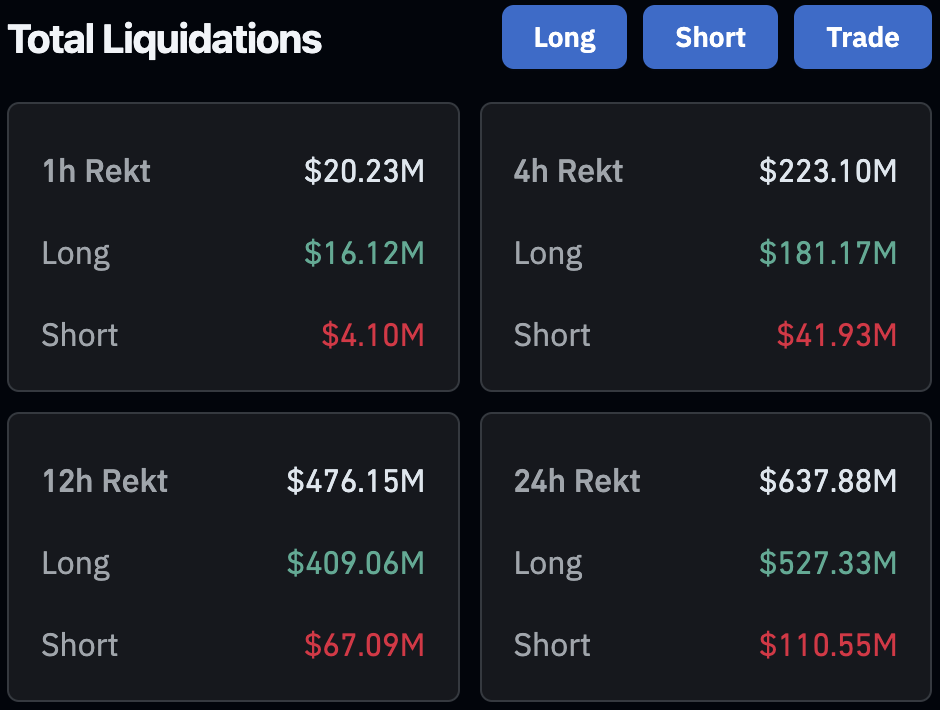This screenshot has width=940, height=710.
Task: Click the 4h Short value $41.93M
Action: tap(837, 335)
